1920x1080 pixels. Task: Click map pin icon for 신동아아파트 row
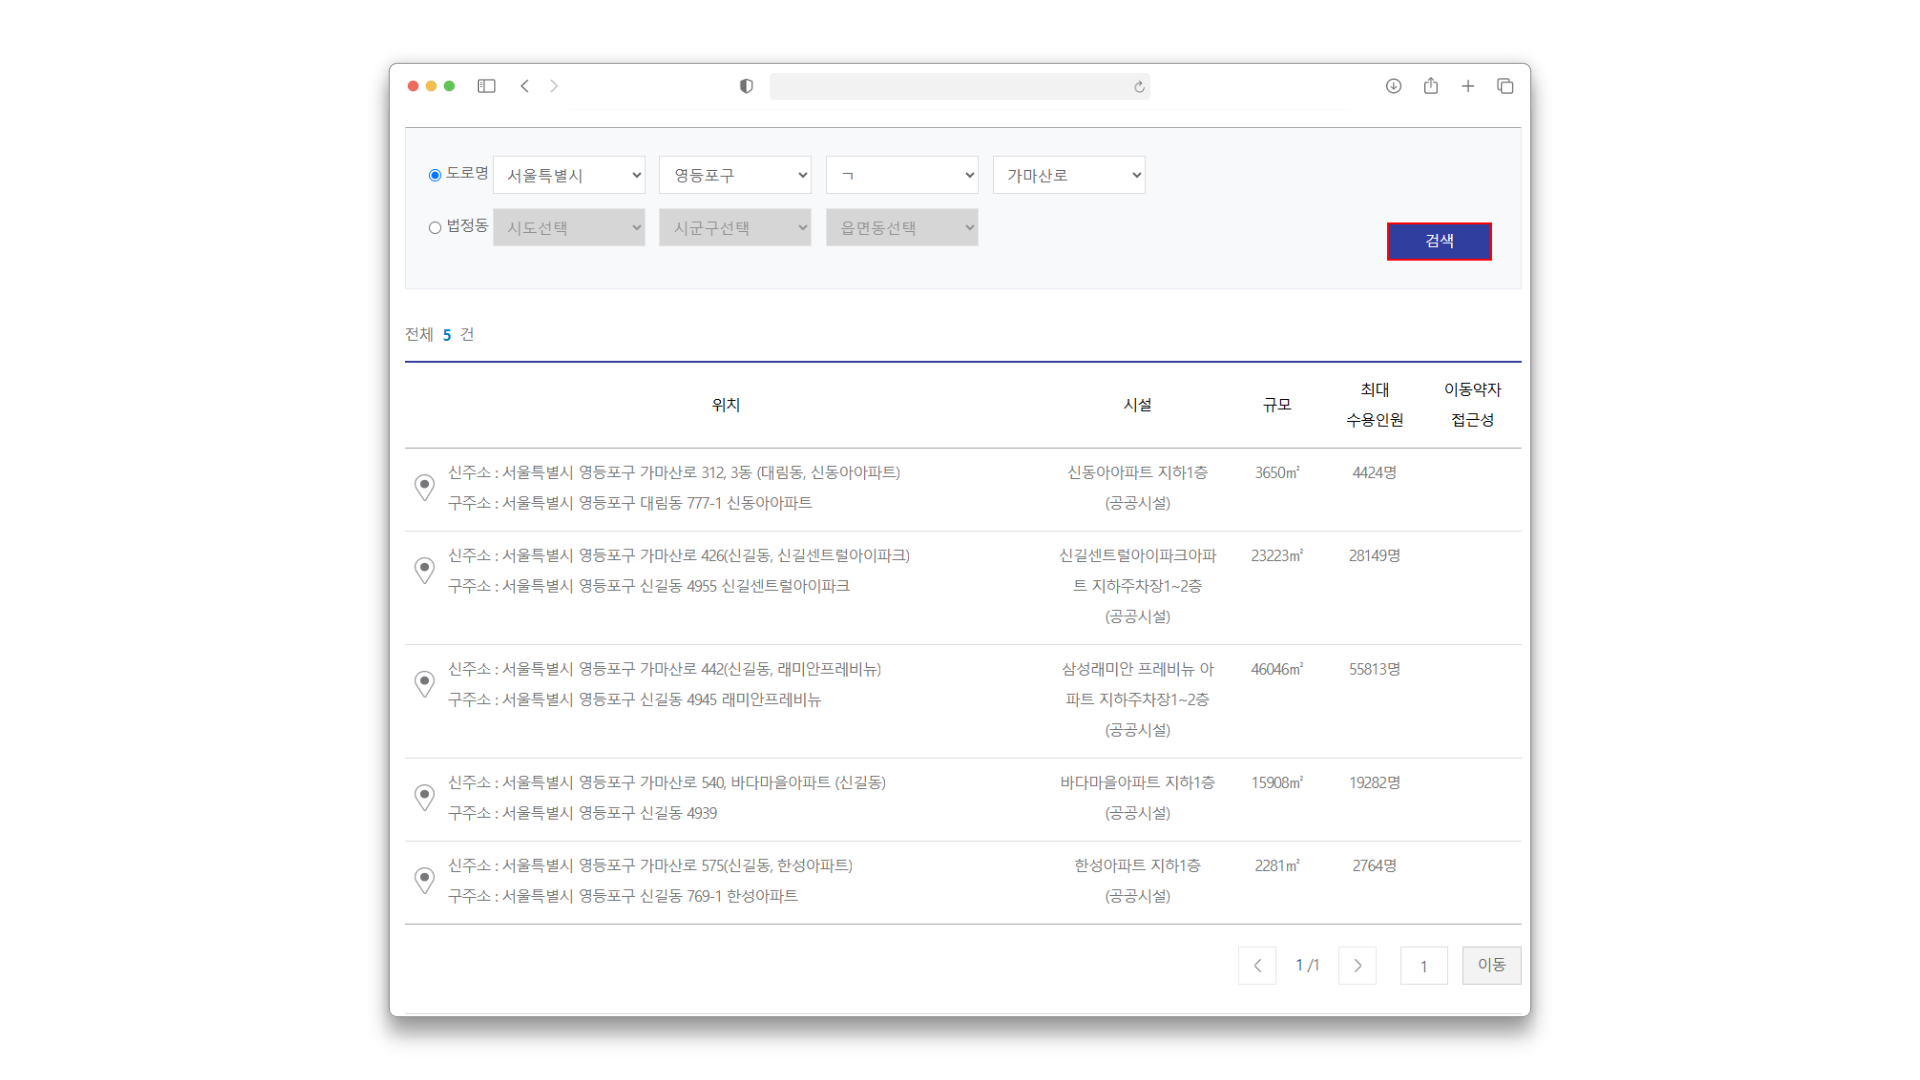[x=424, y=487]
